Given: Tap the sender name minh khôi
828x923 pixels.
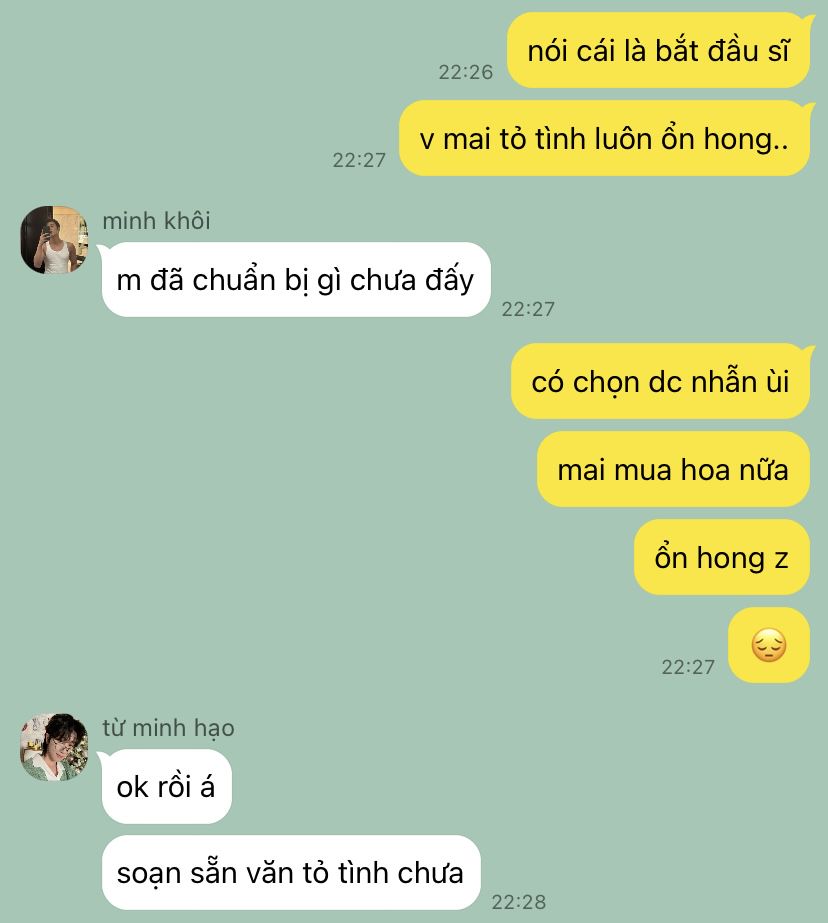Looking at the screenshot, I should click(x=156, y=221).
